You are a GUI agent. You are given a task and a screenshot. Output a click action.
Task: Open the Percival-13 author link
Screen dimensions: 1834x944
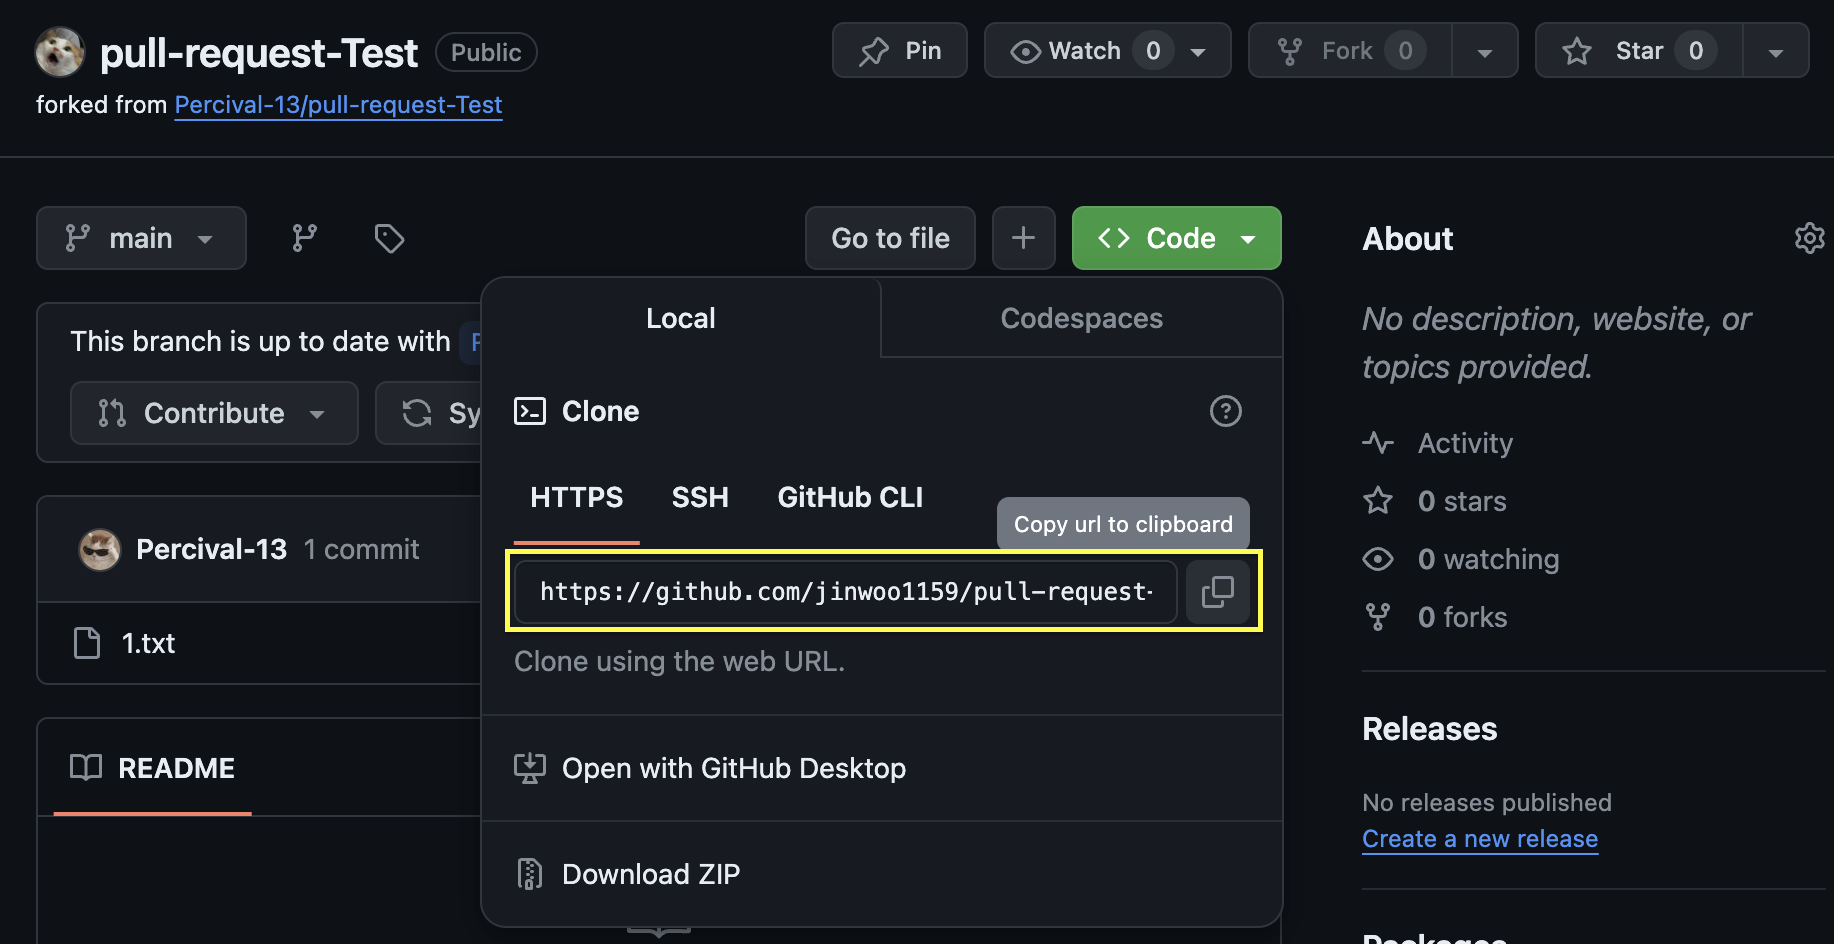point(211,549)
